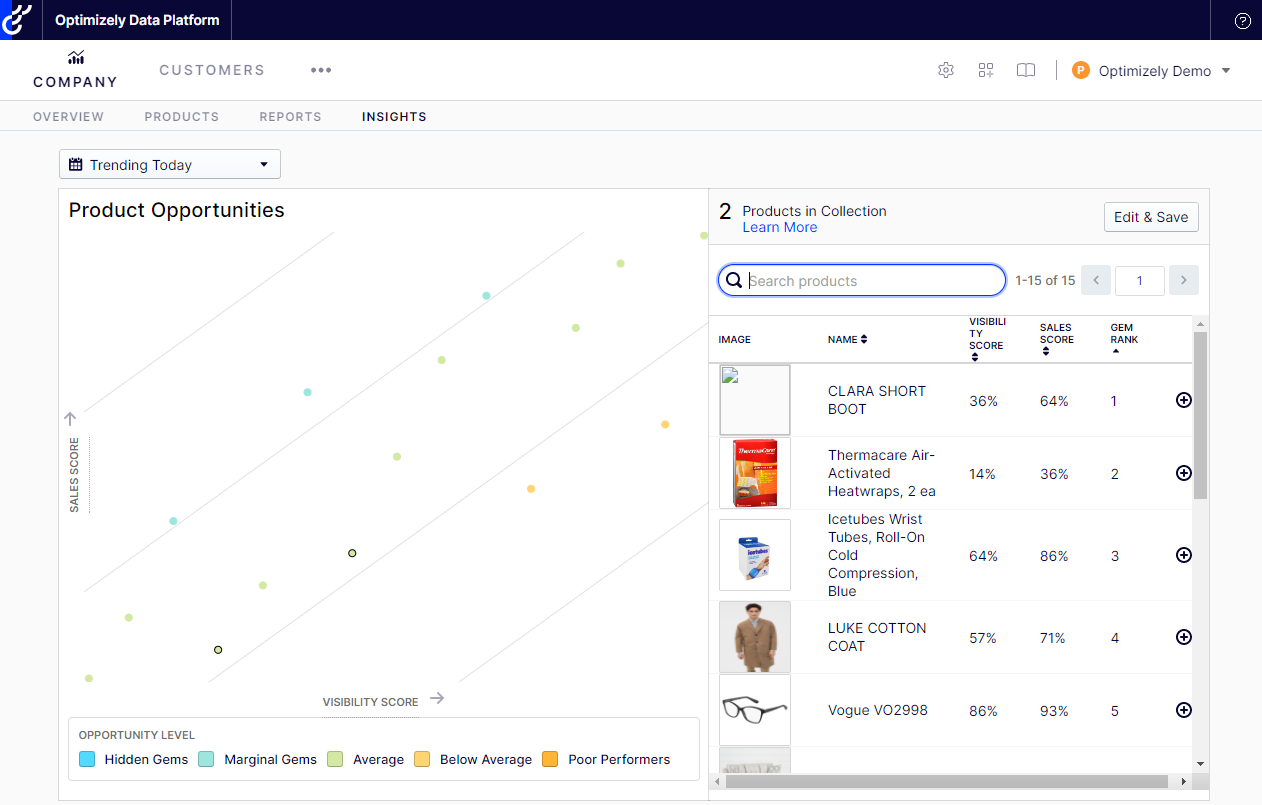Add Icetubes Wrist Tubes to collection
Screen dimensions: 1262x805
point(1184,555)
